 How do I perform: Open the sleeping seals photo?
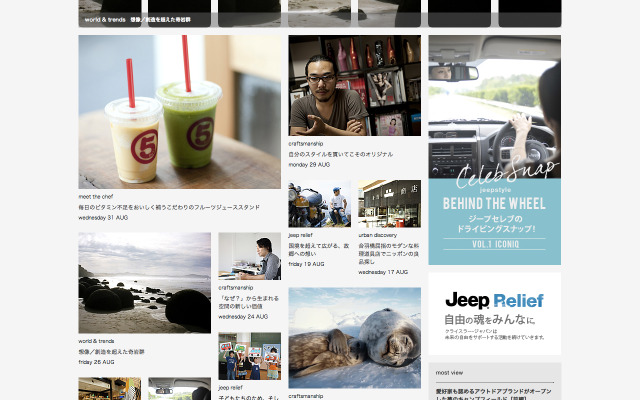coord(355,338)
